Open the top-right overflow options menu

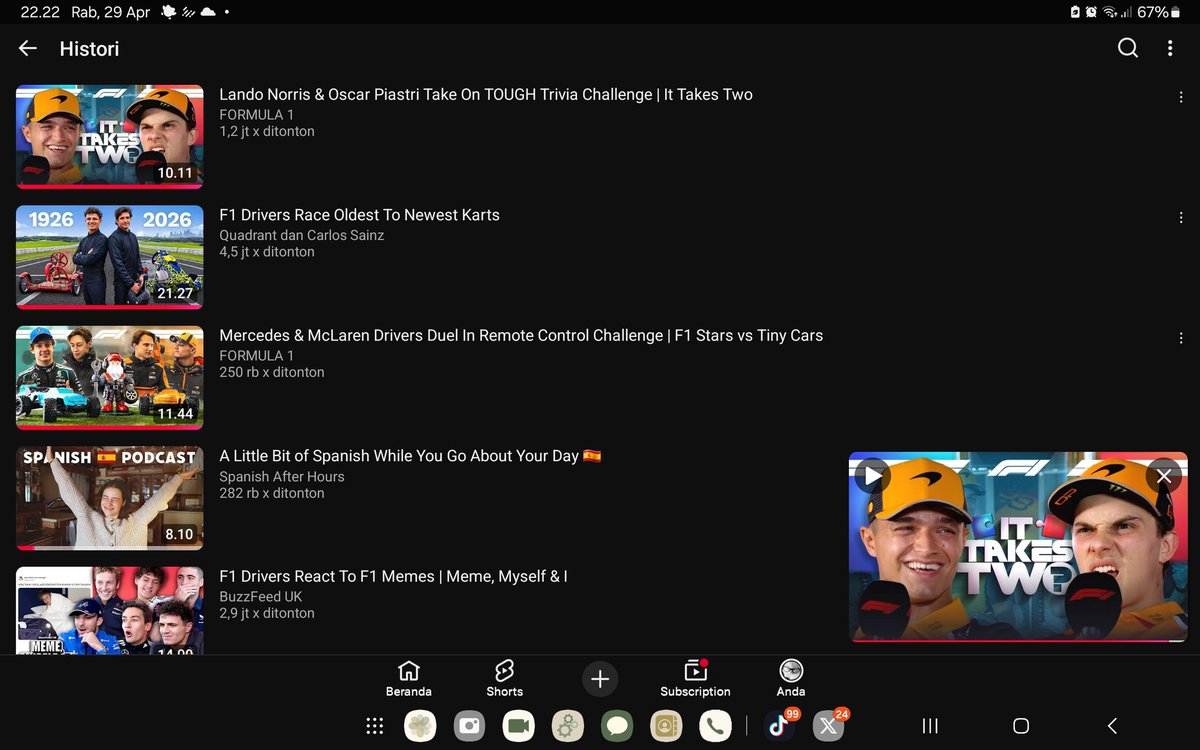tap(1170, 48)
